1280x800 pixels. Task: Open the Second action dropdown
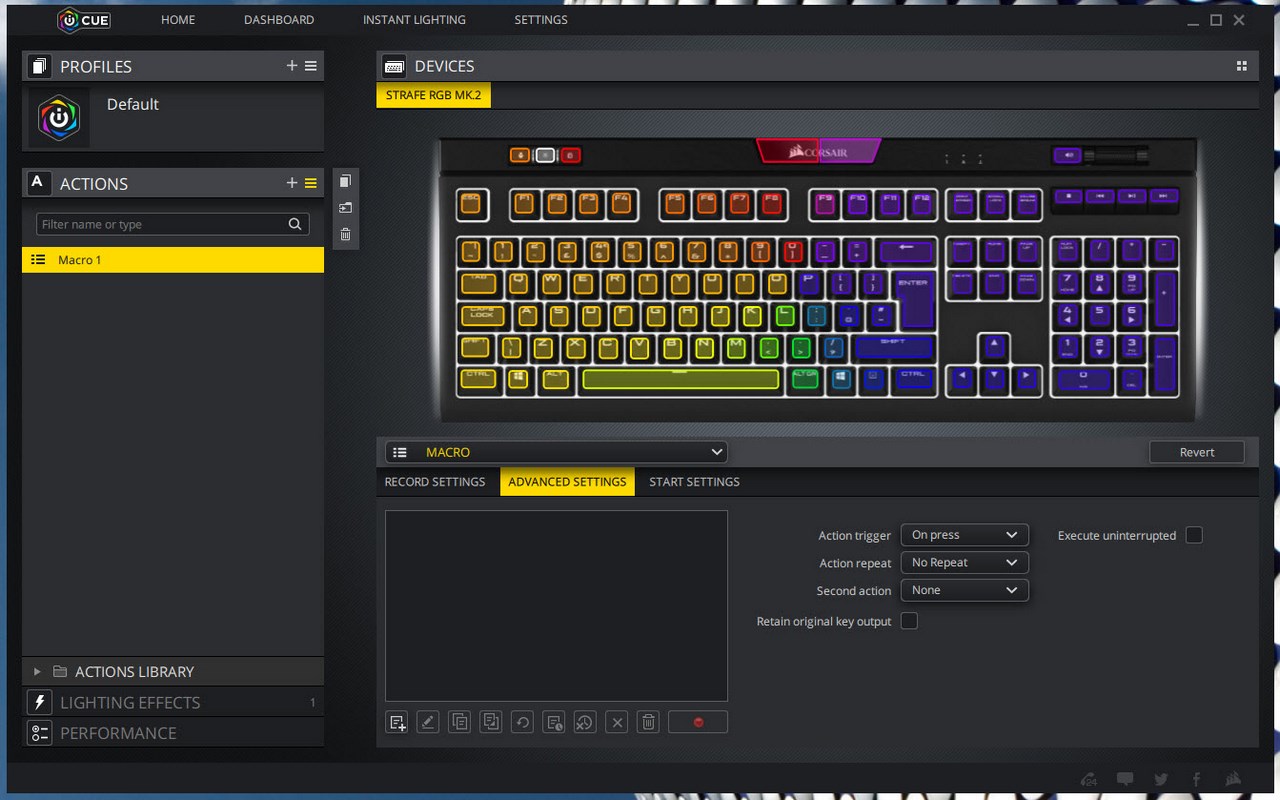click(x=964, y=590)
